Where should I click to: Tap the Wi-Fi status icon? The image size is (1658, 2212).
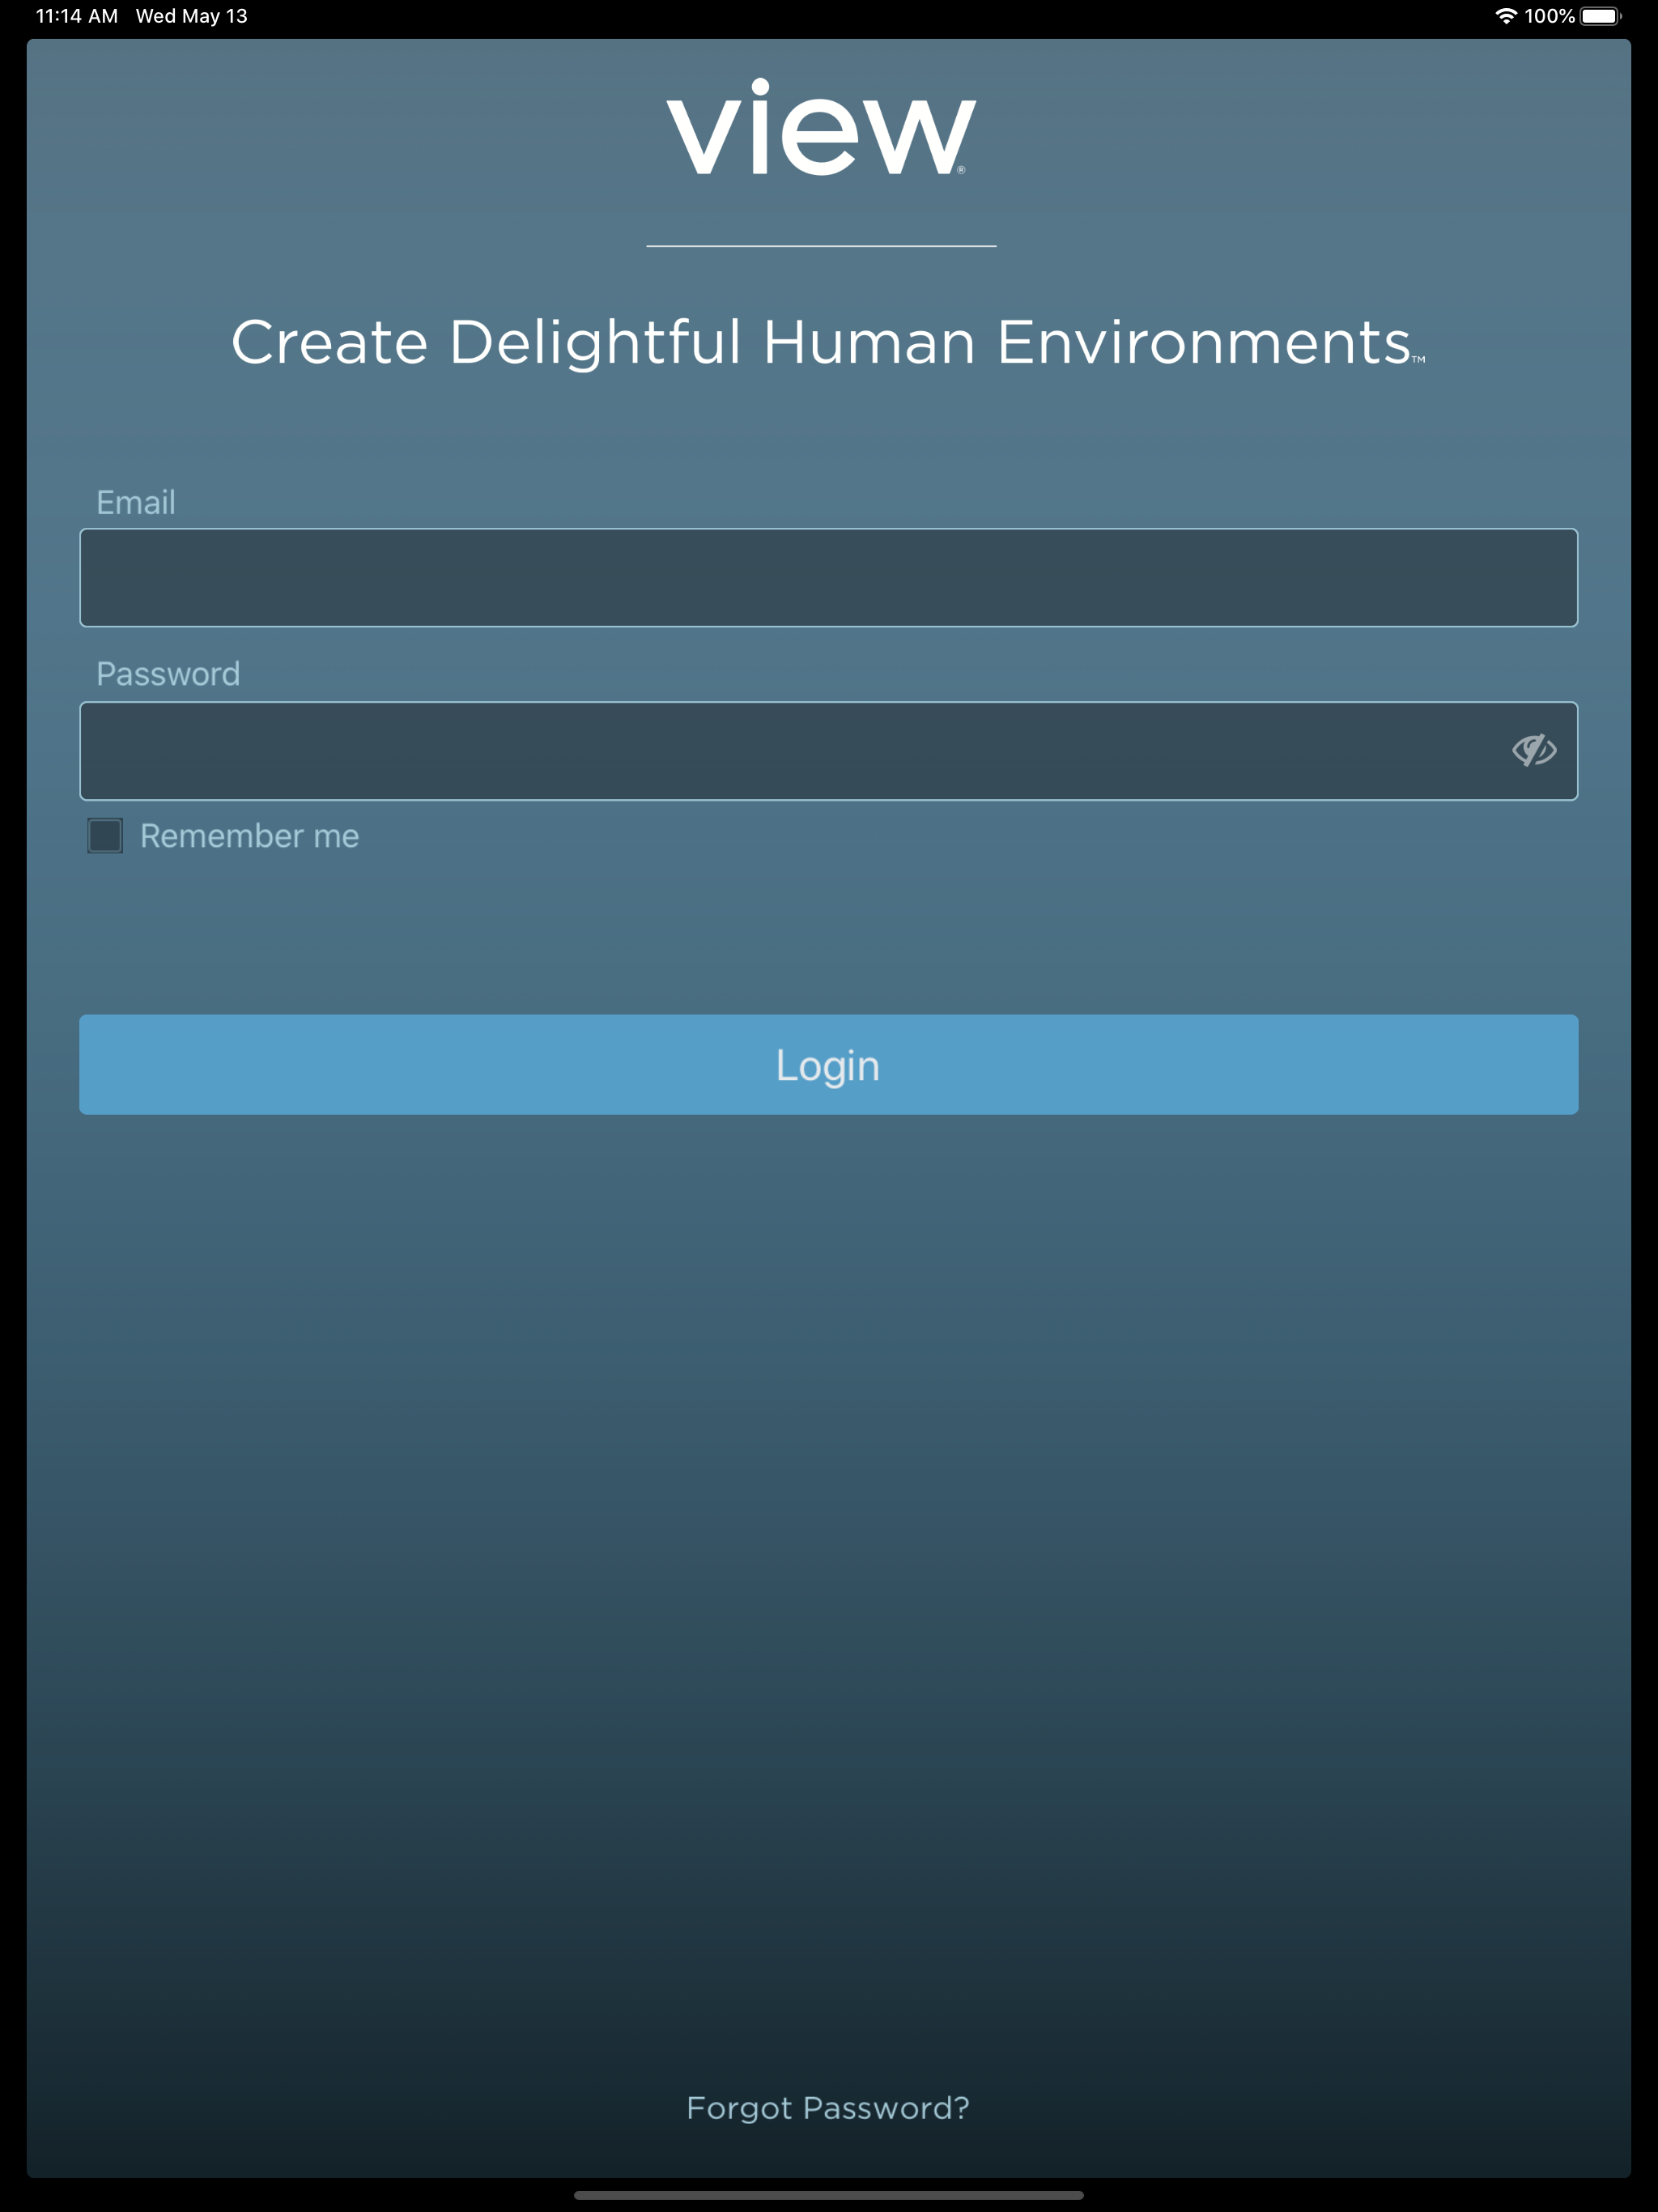pos(1505,16)
